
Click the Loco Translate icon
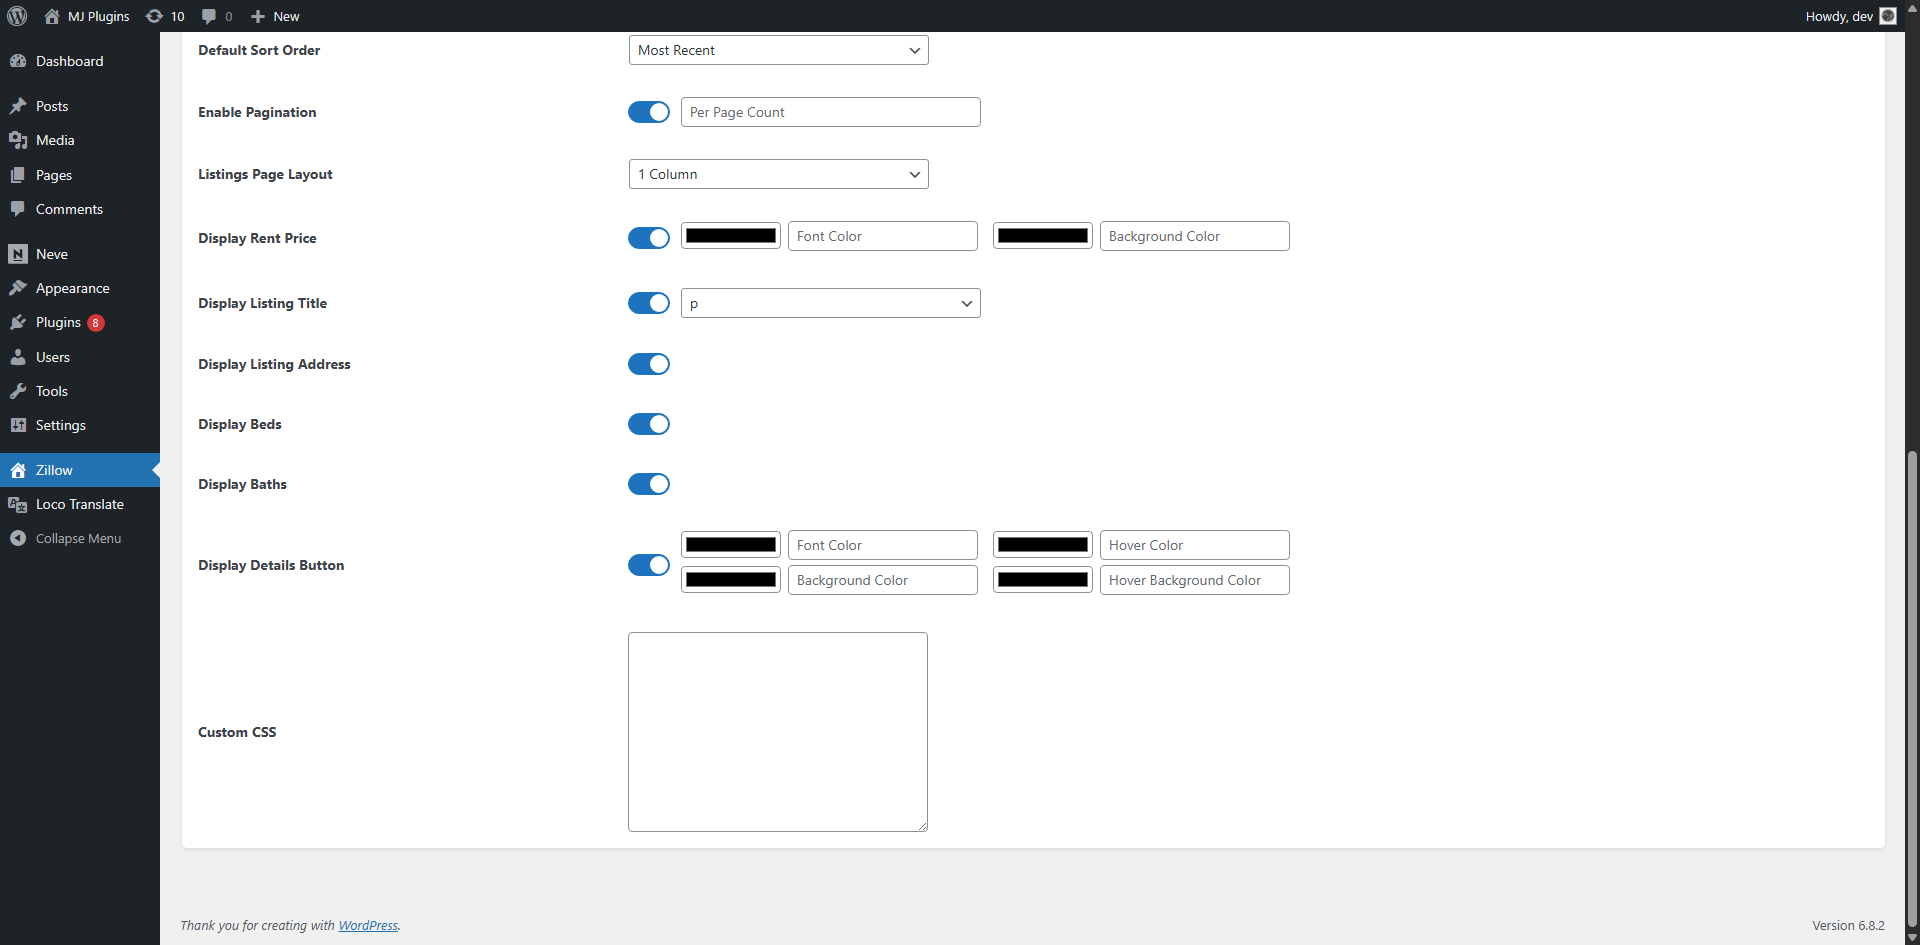pyautogui.click(x=18, y=504)
